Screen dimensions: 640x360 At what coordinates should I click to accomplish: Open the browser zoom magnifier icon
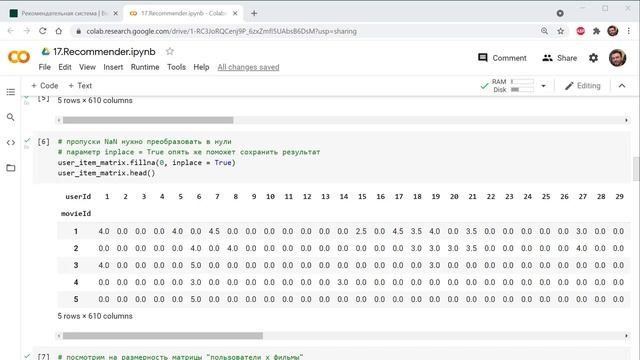544,31
